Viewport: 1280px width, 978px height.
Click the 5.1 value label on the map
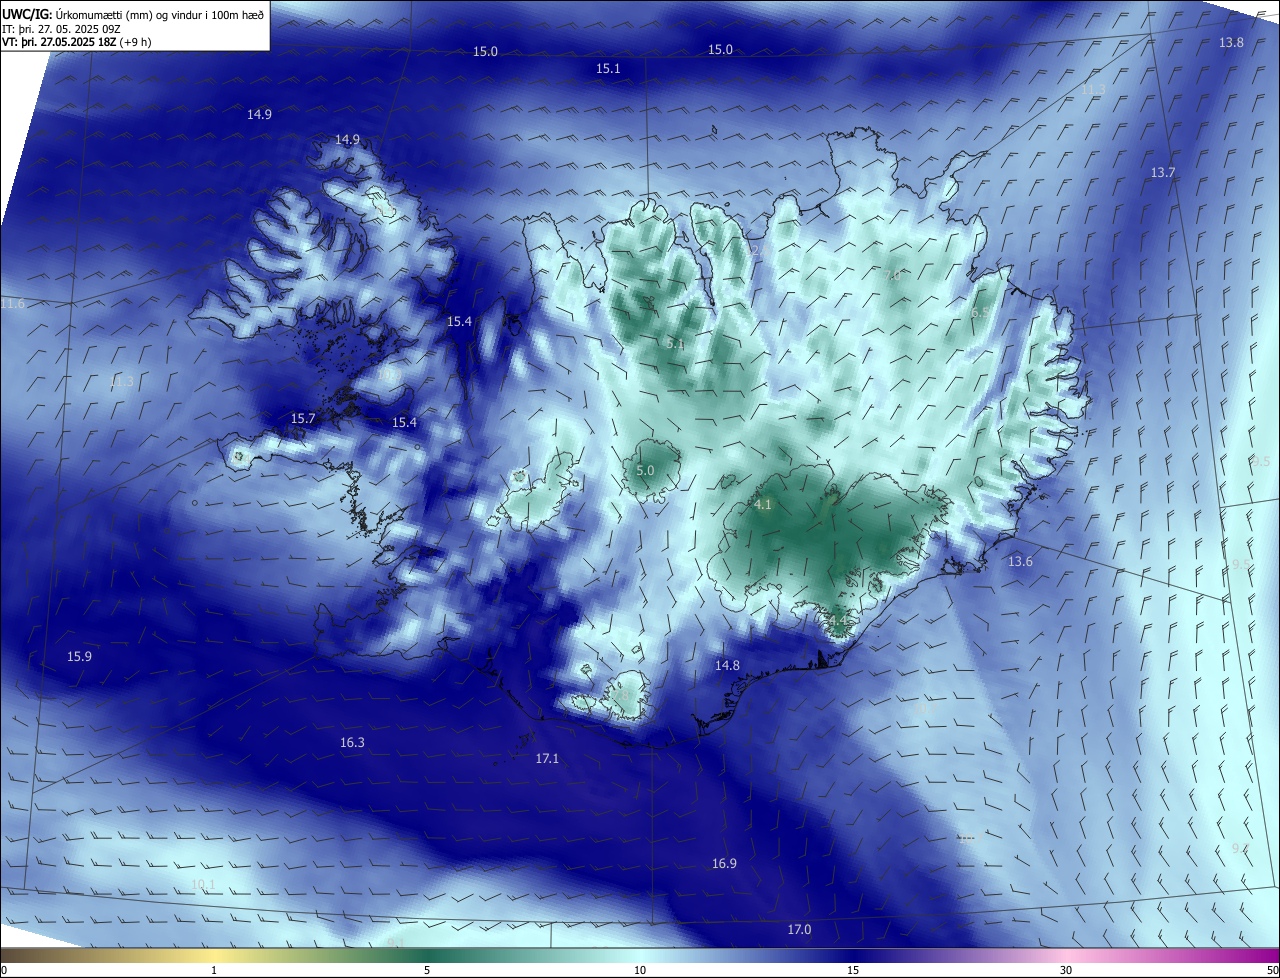(x=675, y=344)
